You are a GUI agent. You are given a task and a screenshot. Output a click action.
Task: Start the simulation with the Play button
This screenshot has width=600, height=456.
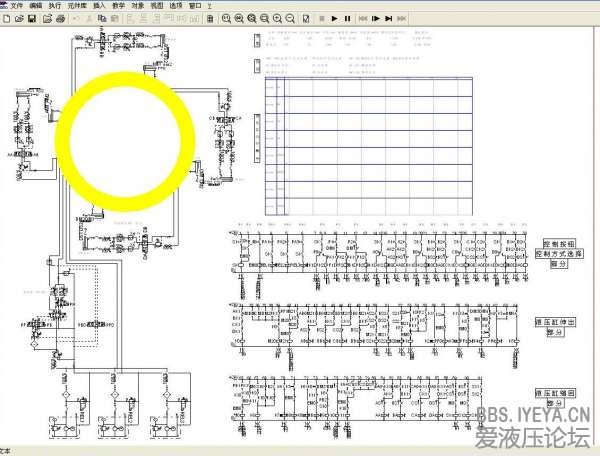pos(334,18)
